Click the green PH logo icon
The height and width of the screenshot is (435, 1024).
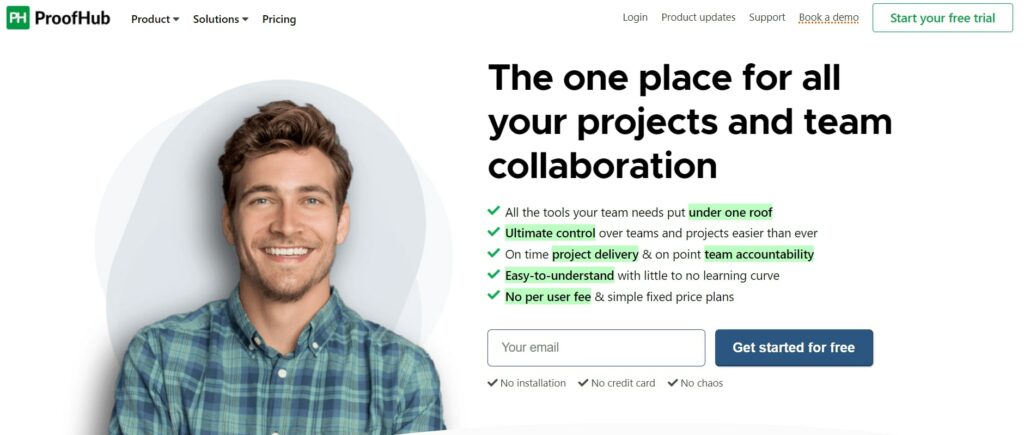pyautogui.click(x=18, y=18)
